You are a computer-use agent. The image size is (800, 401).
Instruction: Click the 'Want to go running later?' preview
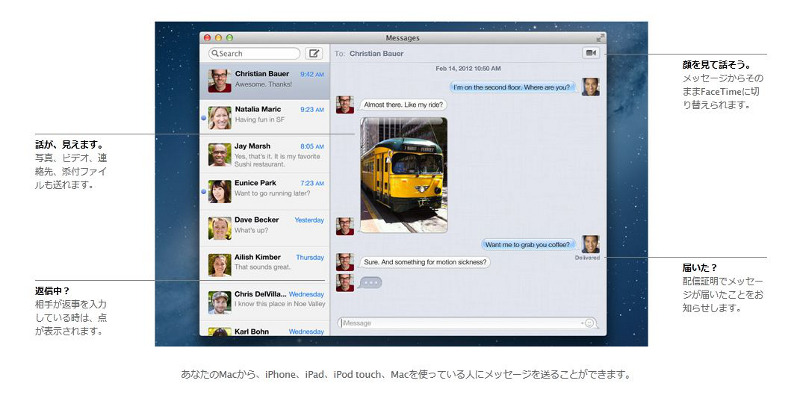tap(272, 193)
